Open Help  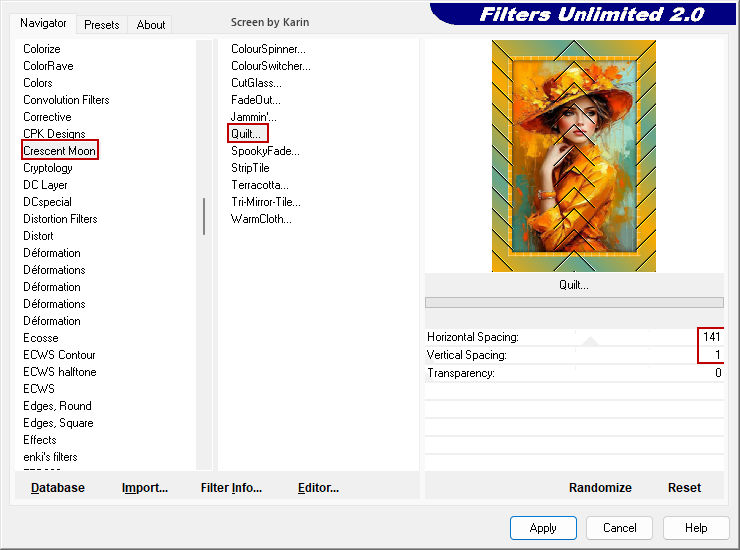[696, 528]
